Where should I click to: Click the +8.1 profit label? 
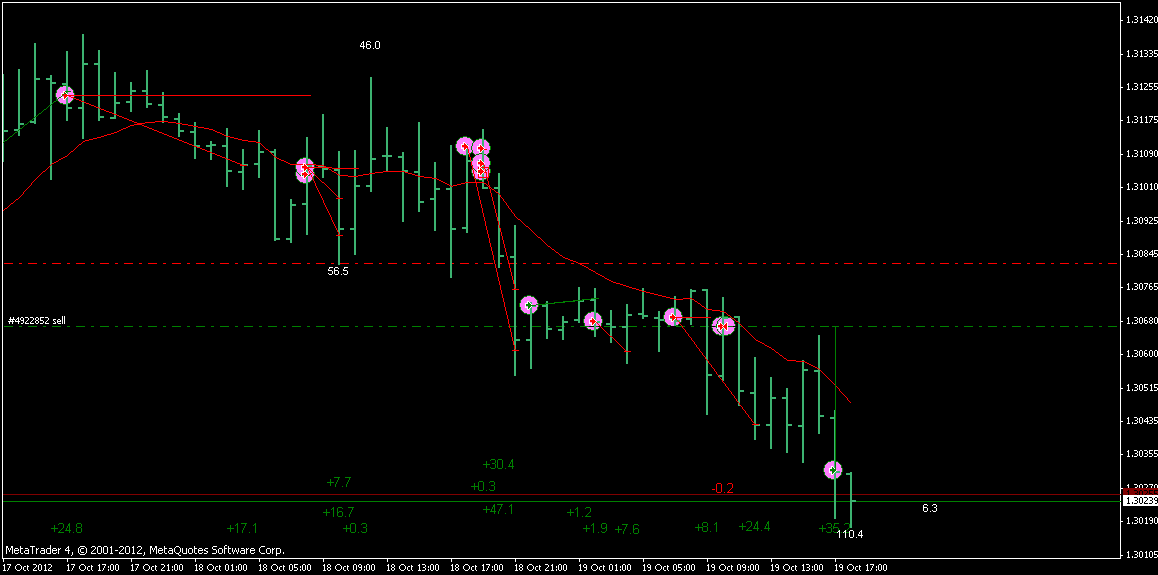coord(707,527)
